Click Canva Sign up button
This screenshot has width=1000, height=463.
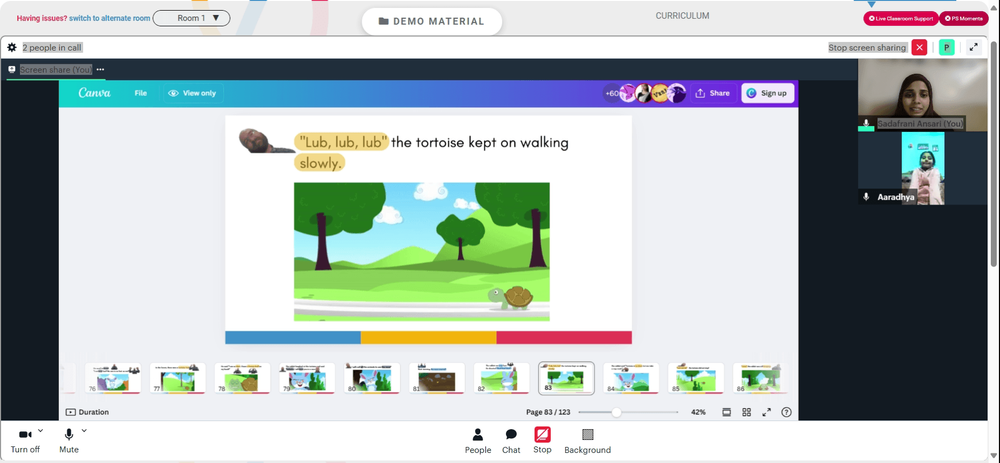tap(767, 93)
